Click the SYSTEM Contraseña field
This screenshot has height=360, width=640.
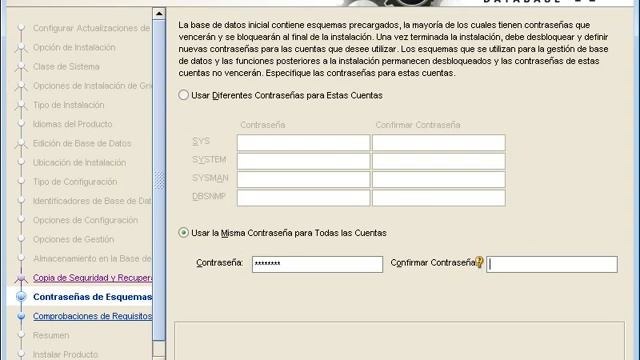(303, 161)
